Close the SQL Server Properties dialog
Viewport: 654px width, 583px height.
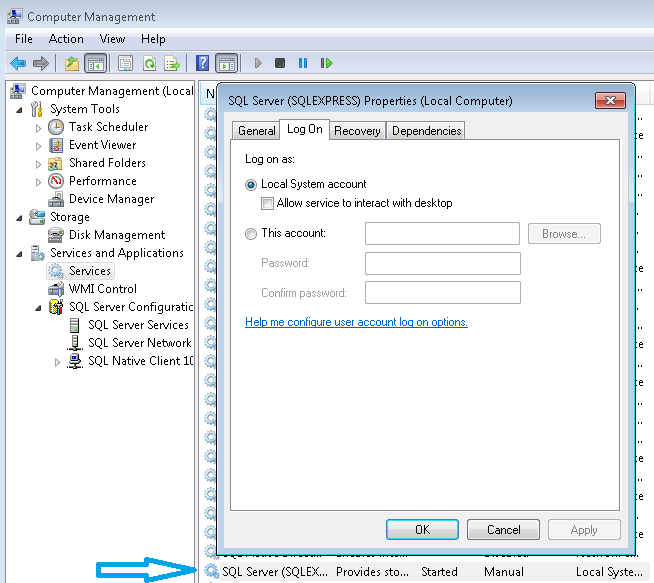(x=610, y=100)
